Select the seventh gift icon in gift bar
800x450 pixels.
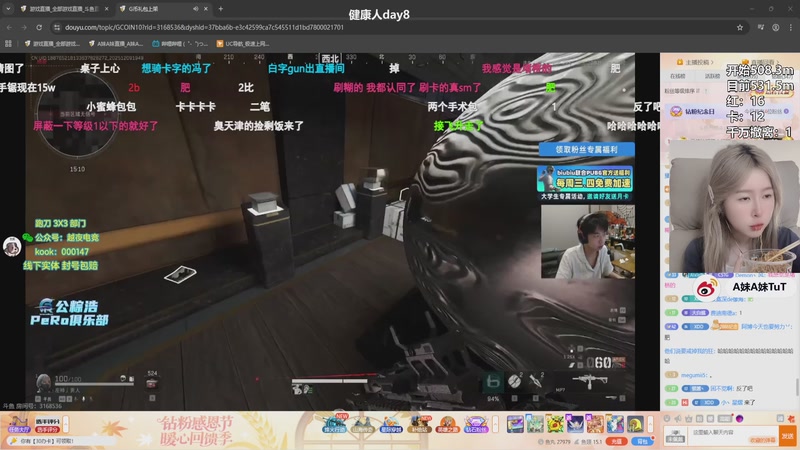tap(635, 423)
